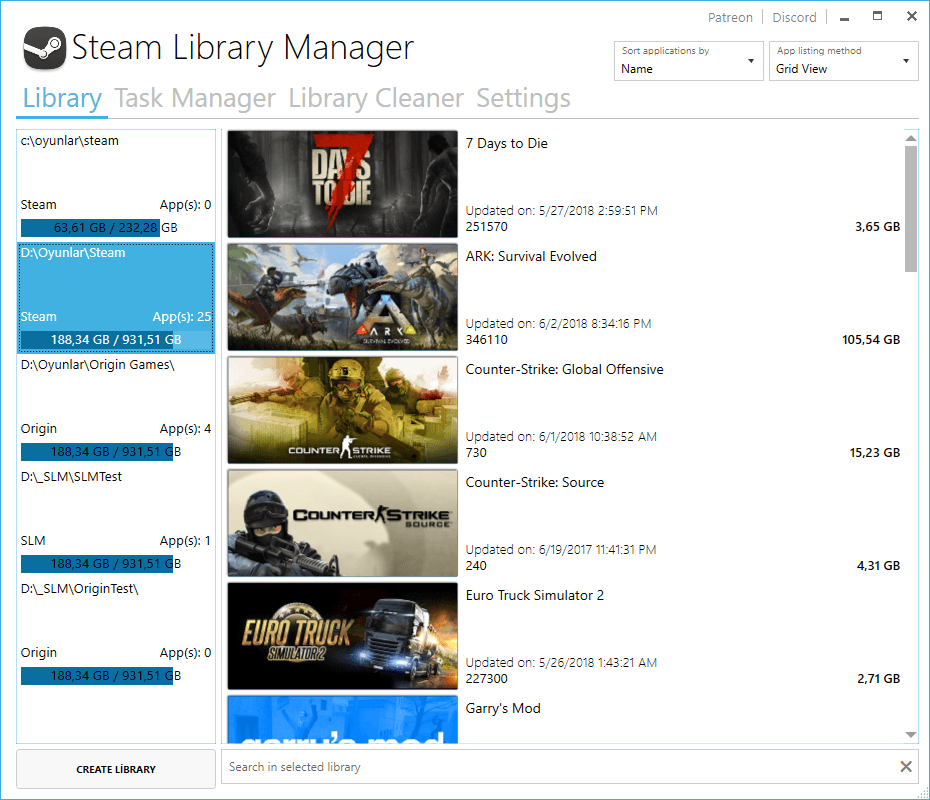Click the Counter-Strike: Source thumbnail
This screenshot has height=800, width=930.
pos(342,523)
